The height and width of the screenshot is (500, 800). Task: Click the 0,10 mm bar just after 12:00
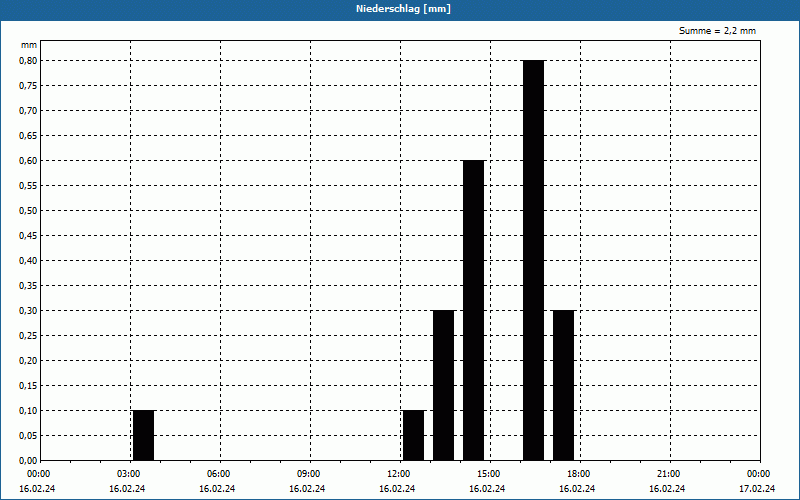point(413,435)
